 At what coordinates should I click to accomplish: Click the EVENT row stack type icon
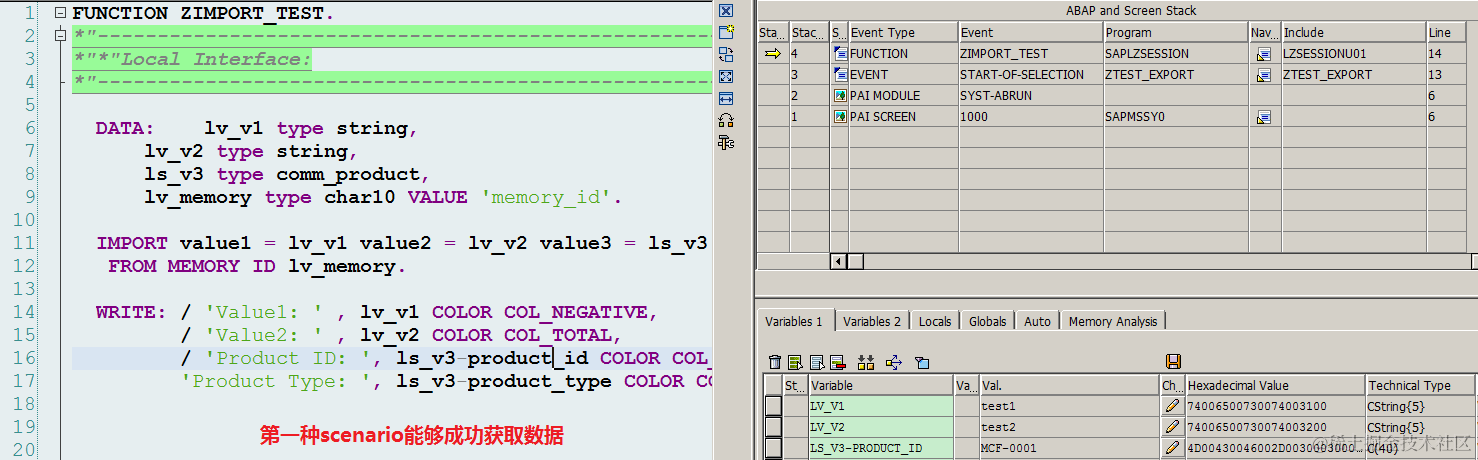[840, 75]
